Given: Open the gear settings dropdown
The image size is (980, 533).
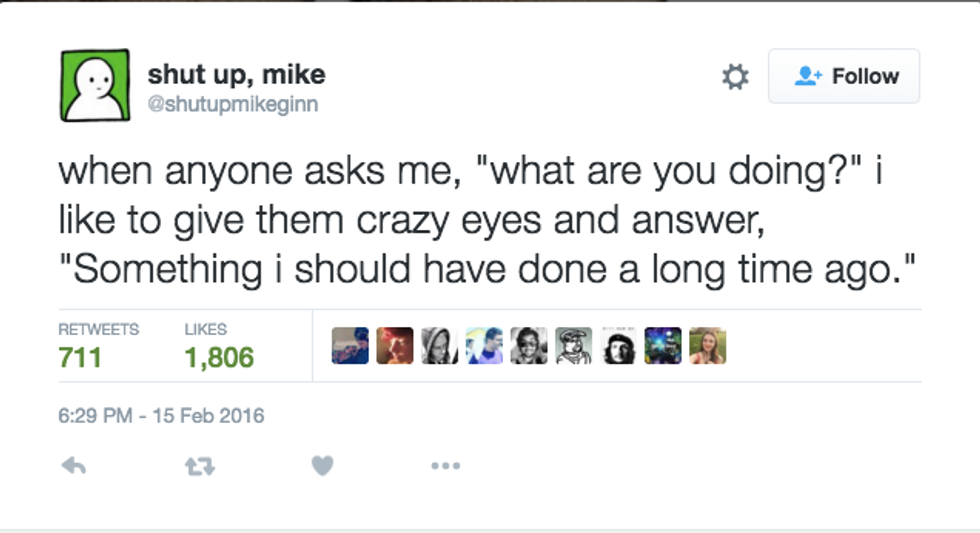Looking at the screenshot, I should click(x=735, y=77).
